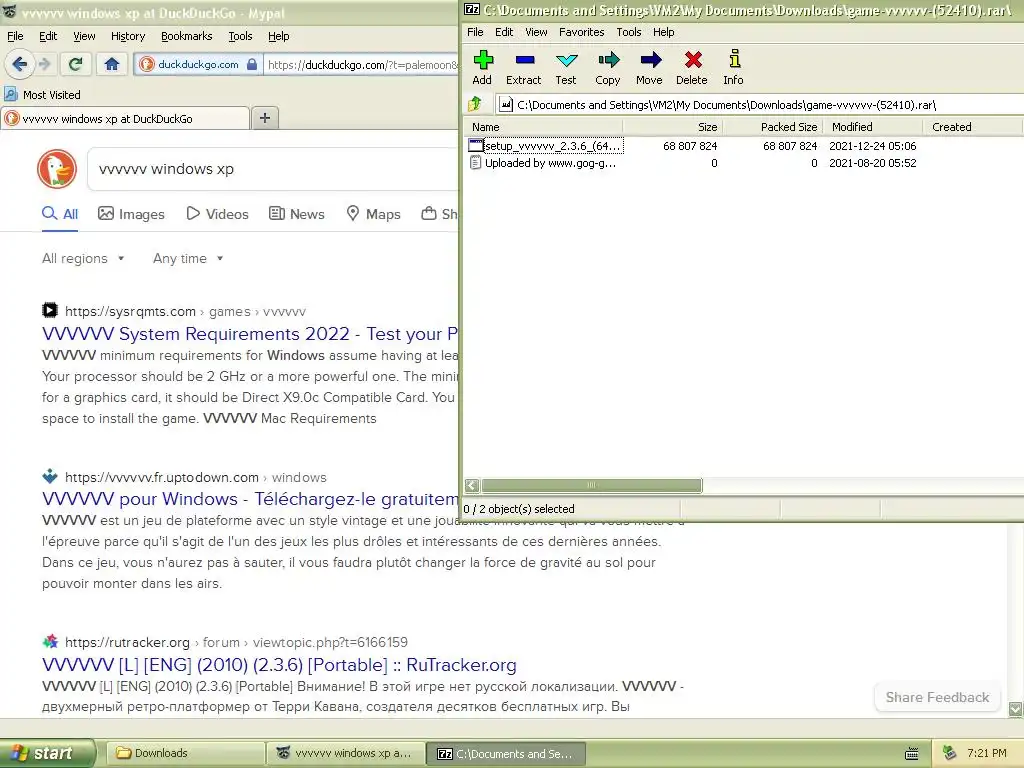Sort 7-Zip list by Size column
The height and width of the screenshot is (768, 1024).
tap(673, 127)
